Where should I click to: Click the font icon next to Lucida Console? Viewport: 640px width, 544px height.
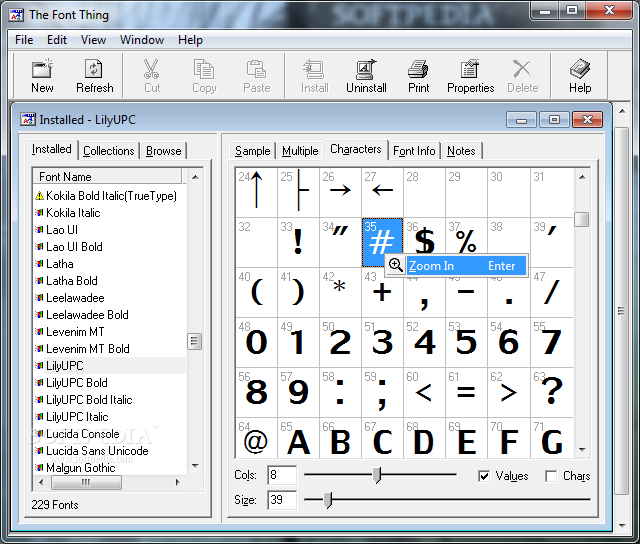tap(39, 433)
